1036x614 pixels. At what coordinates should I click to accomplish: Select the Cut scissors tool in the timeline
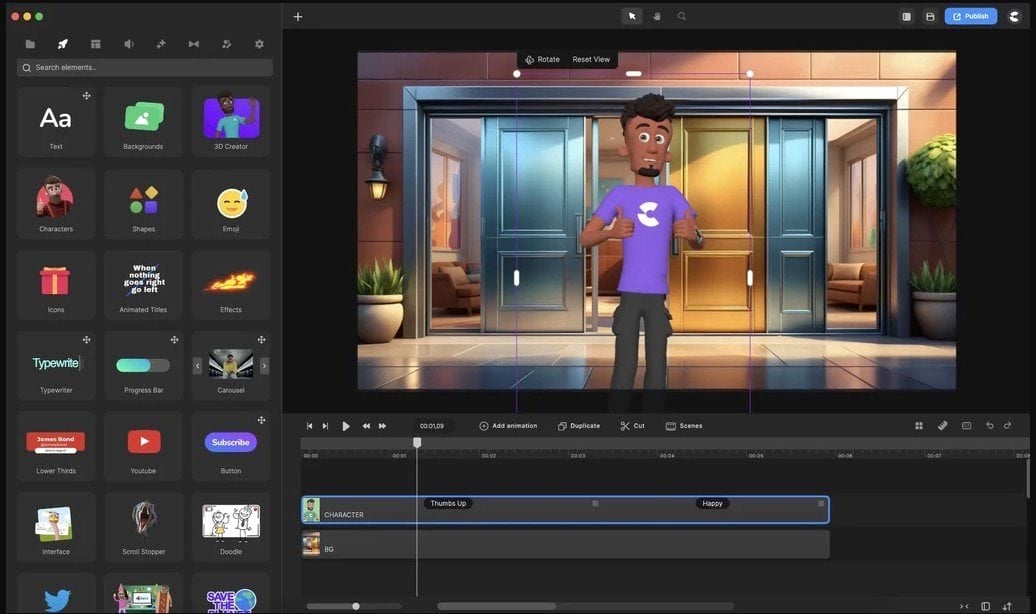pyautogui.click(x=632, y=425)
